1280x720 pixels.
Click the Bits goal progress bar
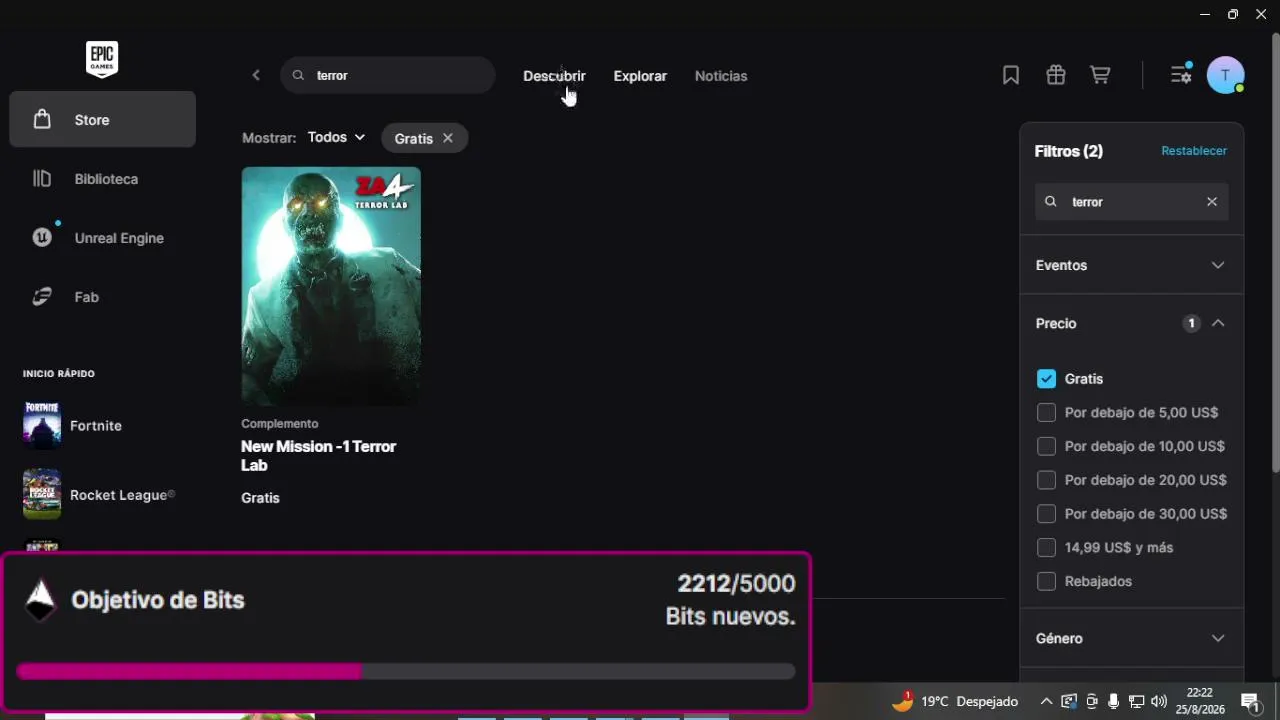(x=406, y=671)
